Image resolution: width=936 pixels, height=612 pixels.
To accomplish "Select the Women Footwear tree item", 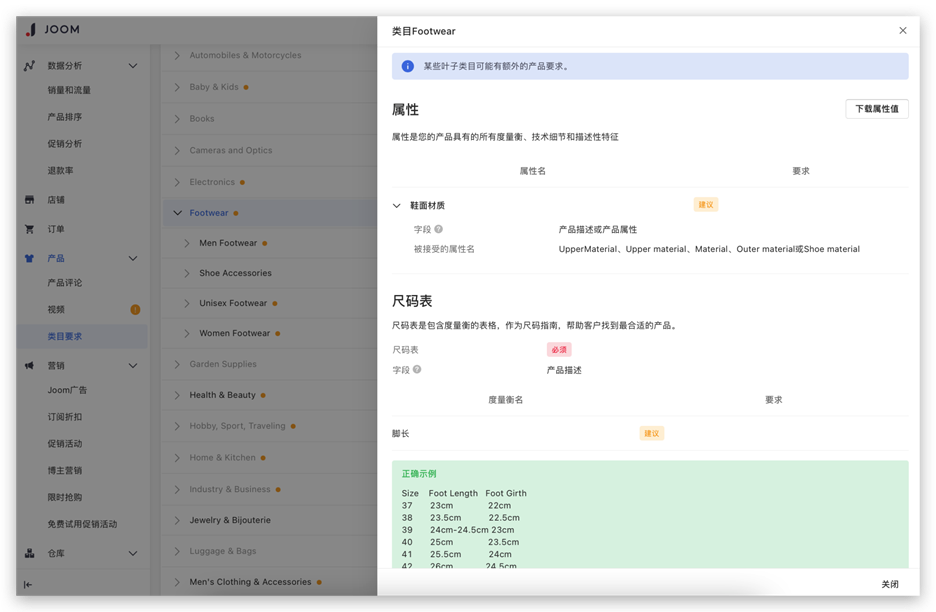I will click(x=234, y=333).
